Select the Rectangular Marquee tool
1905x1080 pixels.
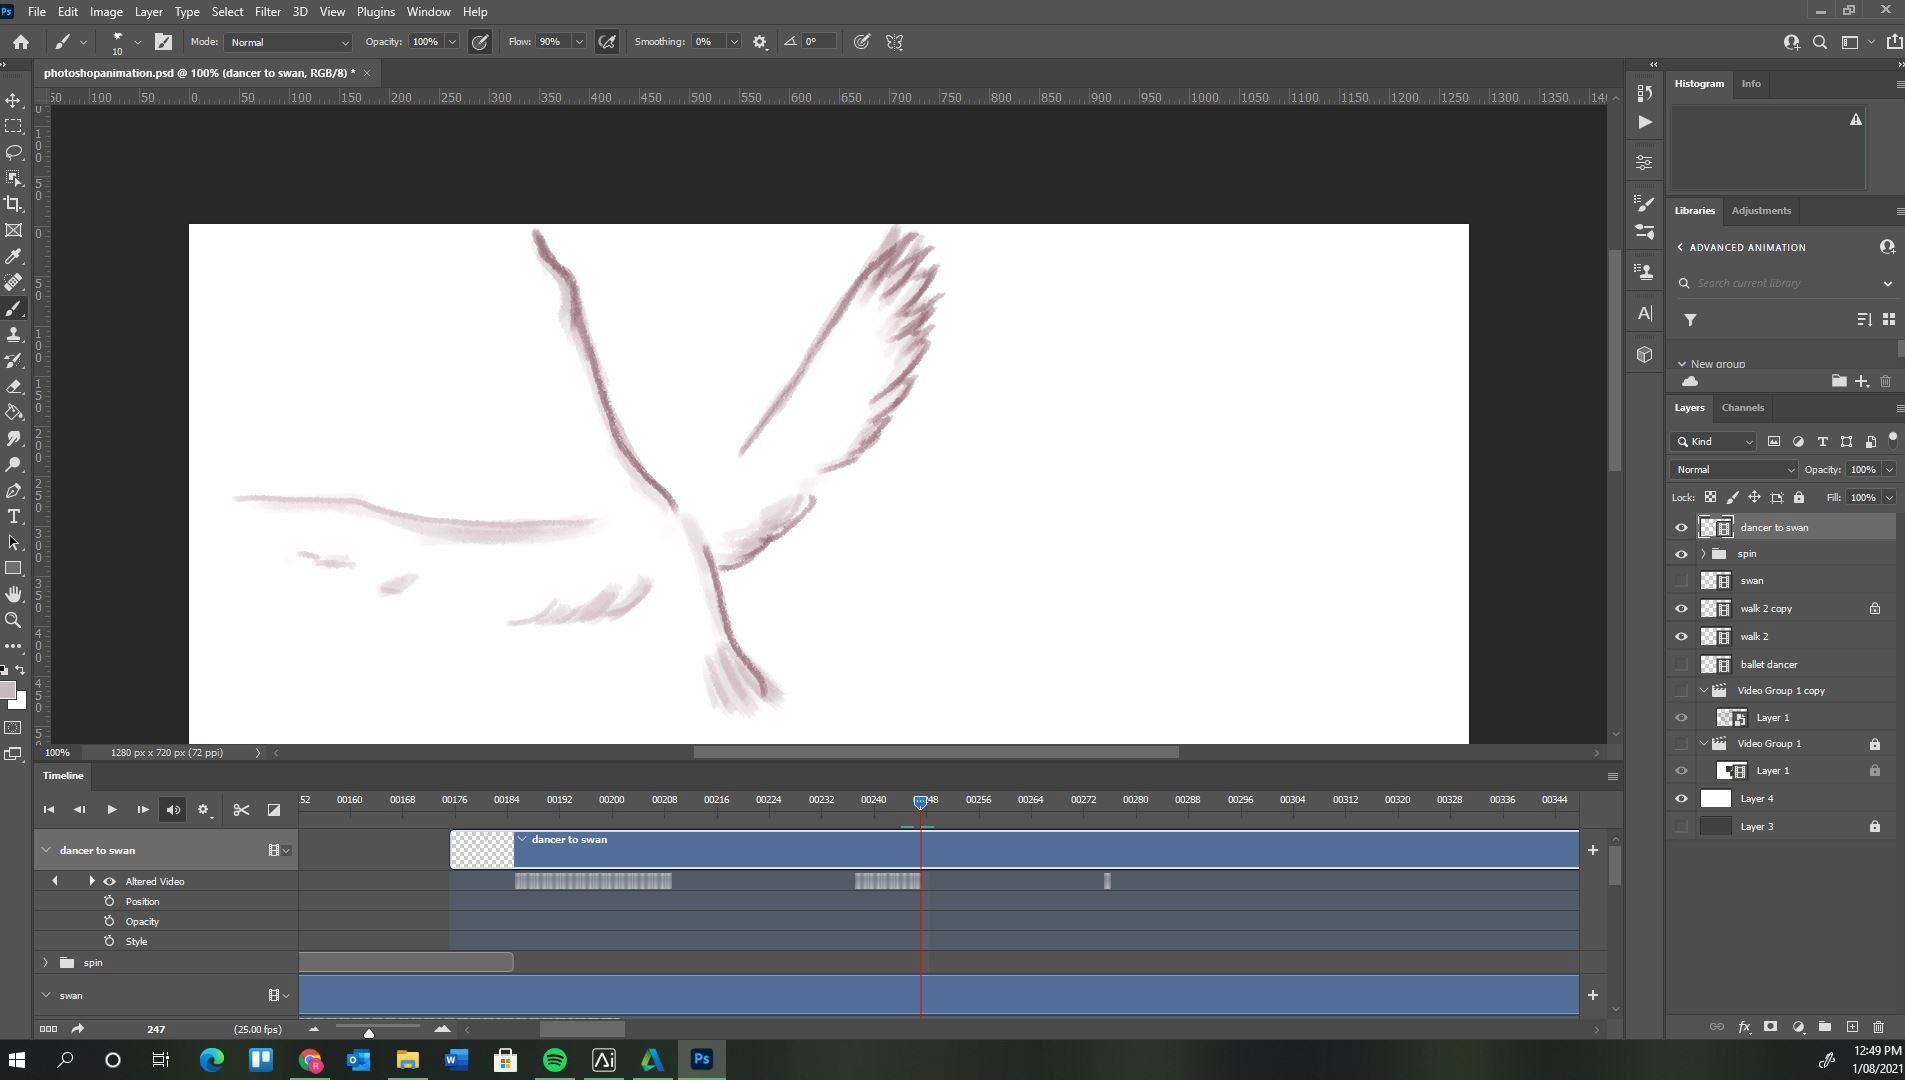click(14, 126)
